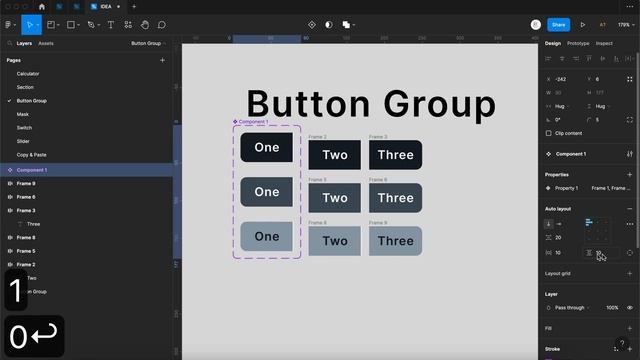Open the Resources tool
The height and width of the screenshot is (360, 640).
128,25
